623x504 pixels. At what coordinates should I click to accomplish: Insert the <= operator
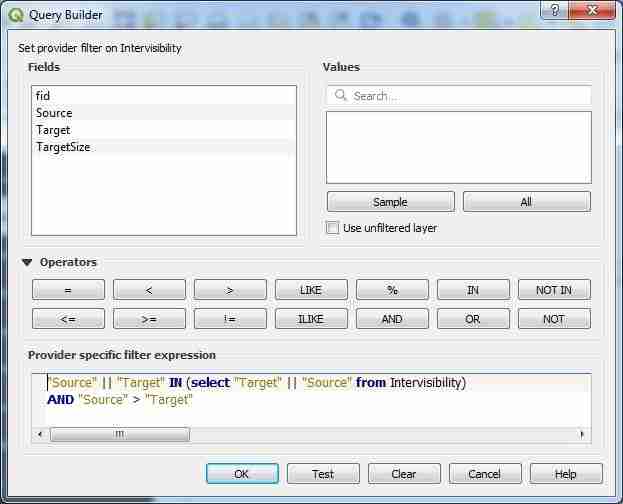[x=68, y=319]
